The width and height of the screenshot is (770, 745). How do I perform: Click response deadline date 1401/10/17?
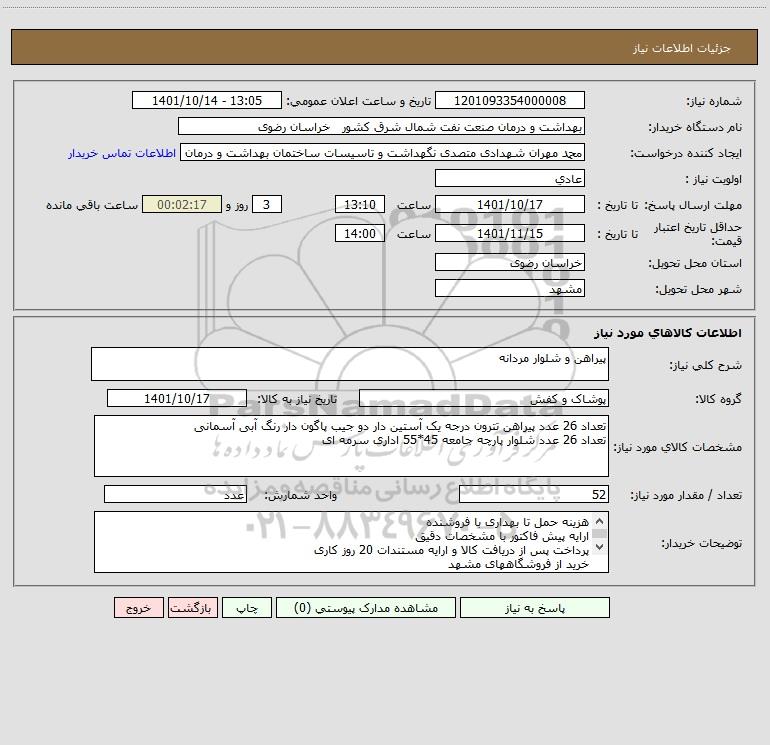[x=510, y=205]
